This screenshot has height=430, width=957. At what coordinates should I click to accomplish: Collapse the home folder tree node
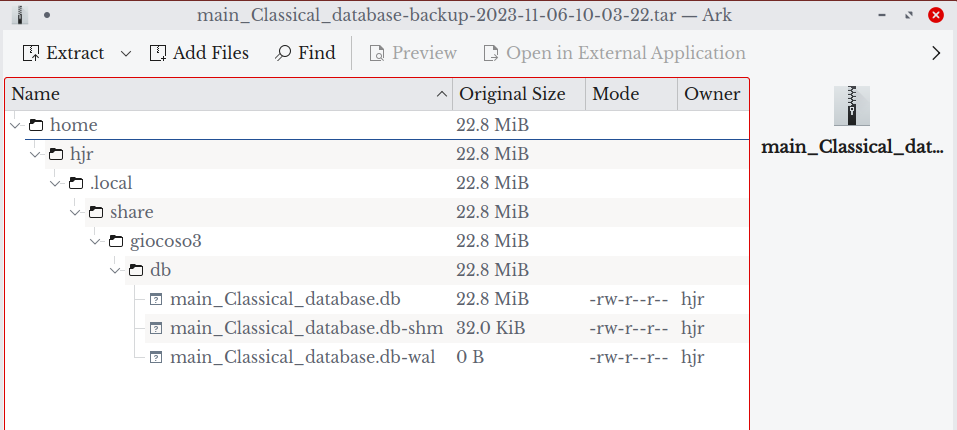pyautogui.click(x=16, y=125)
